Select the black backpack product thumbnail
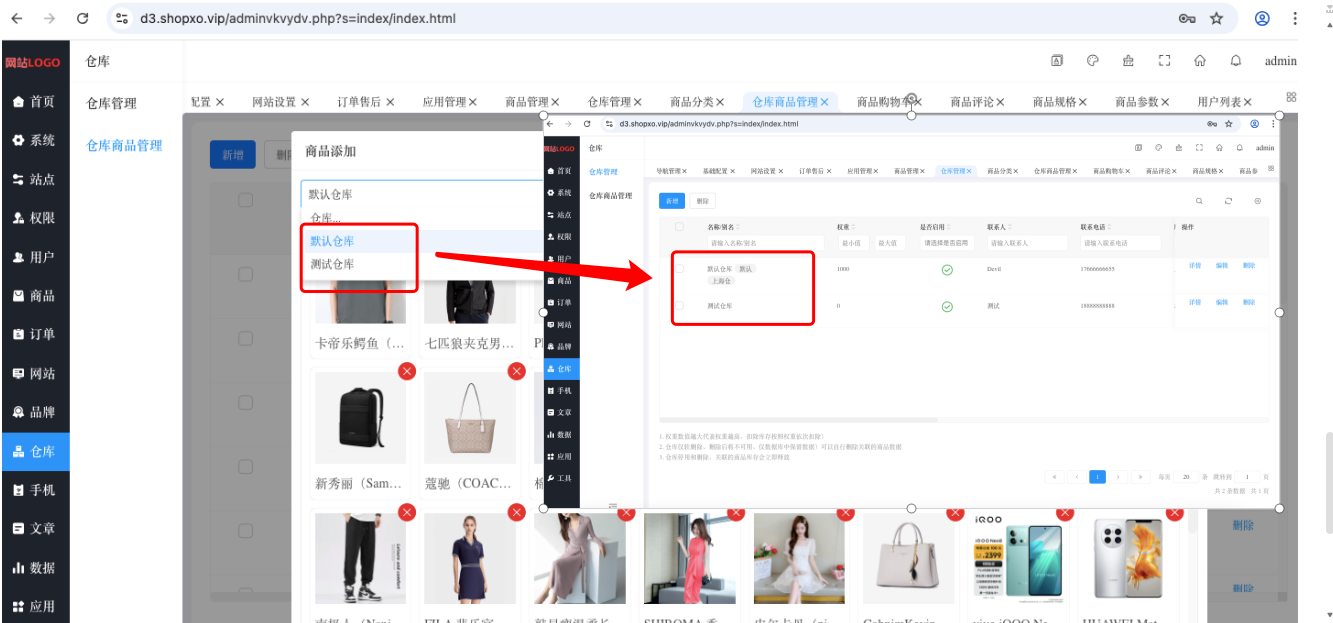 pos(360,418)
